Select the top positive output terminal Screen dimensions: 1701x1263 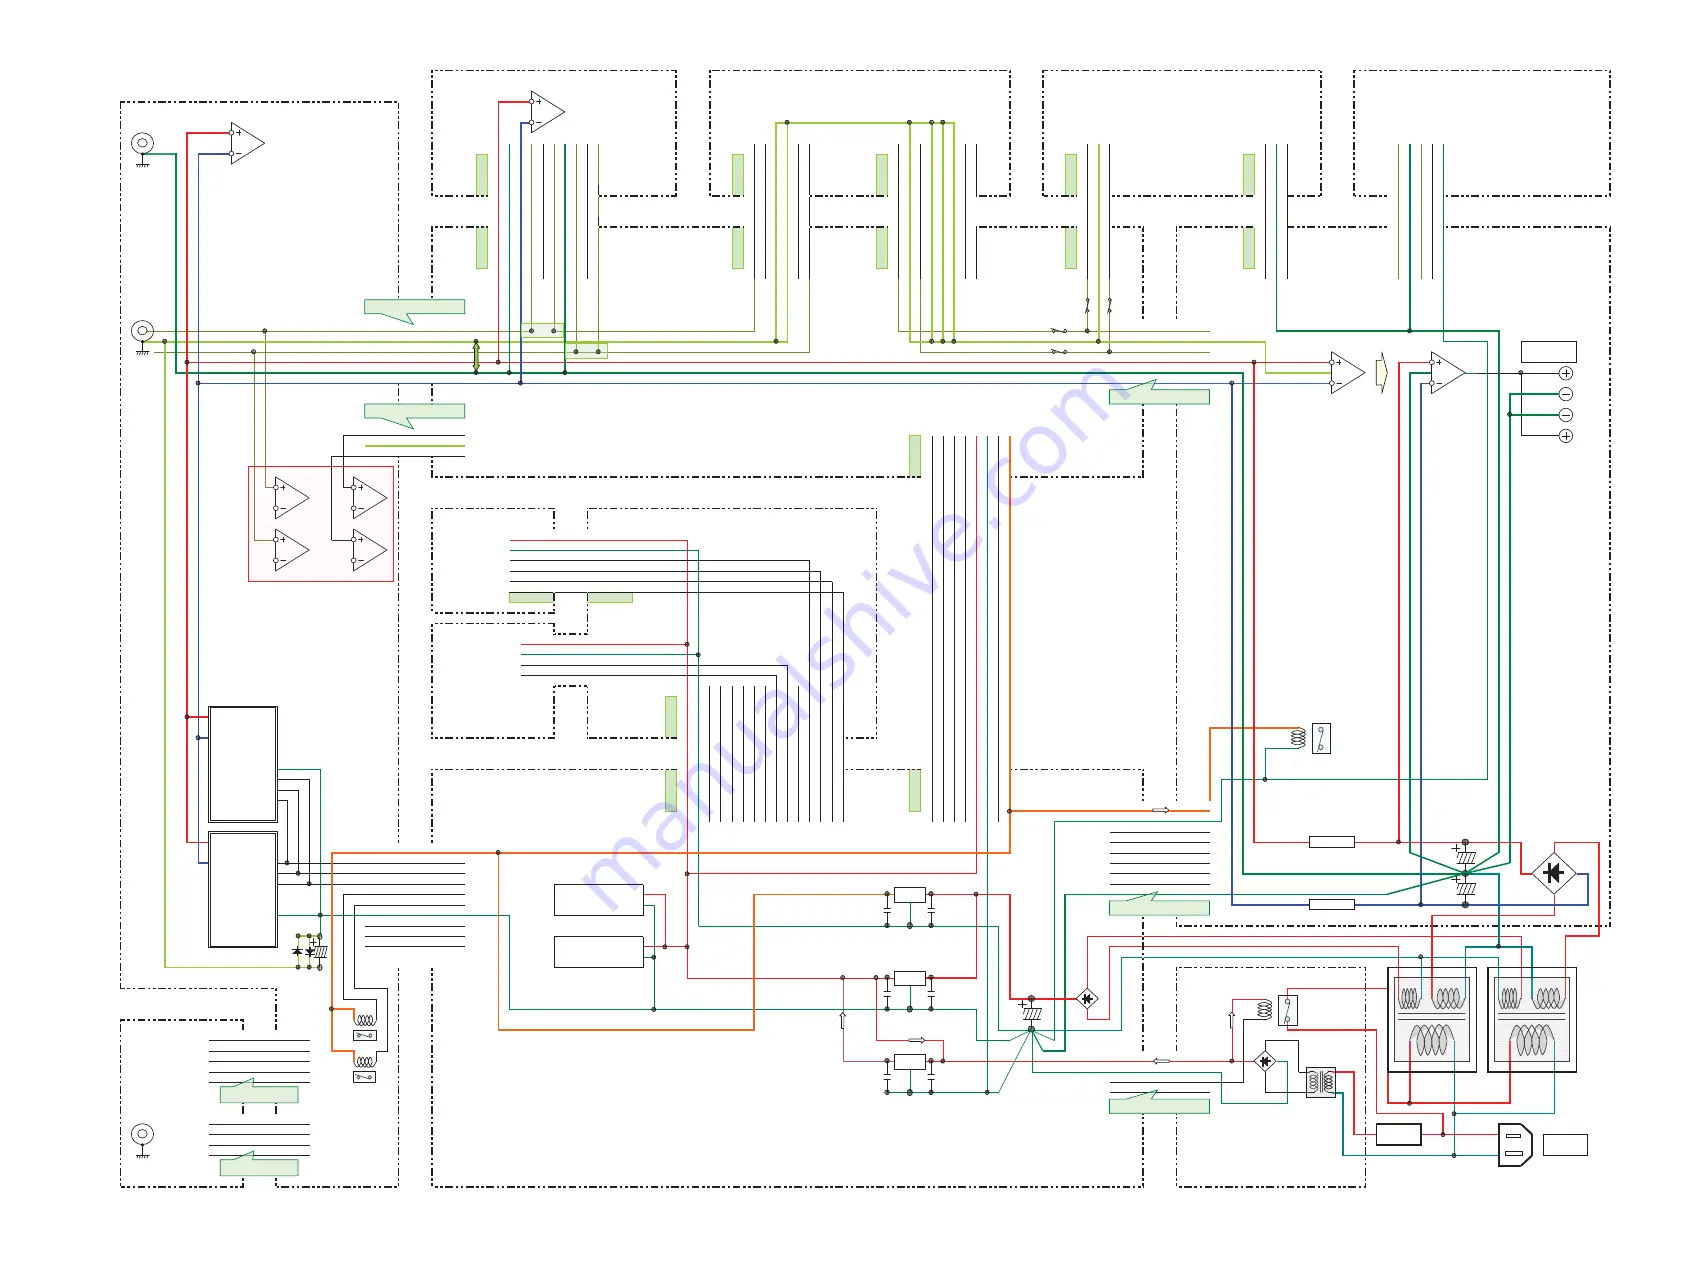tap(1566, 373)
